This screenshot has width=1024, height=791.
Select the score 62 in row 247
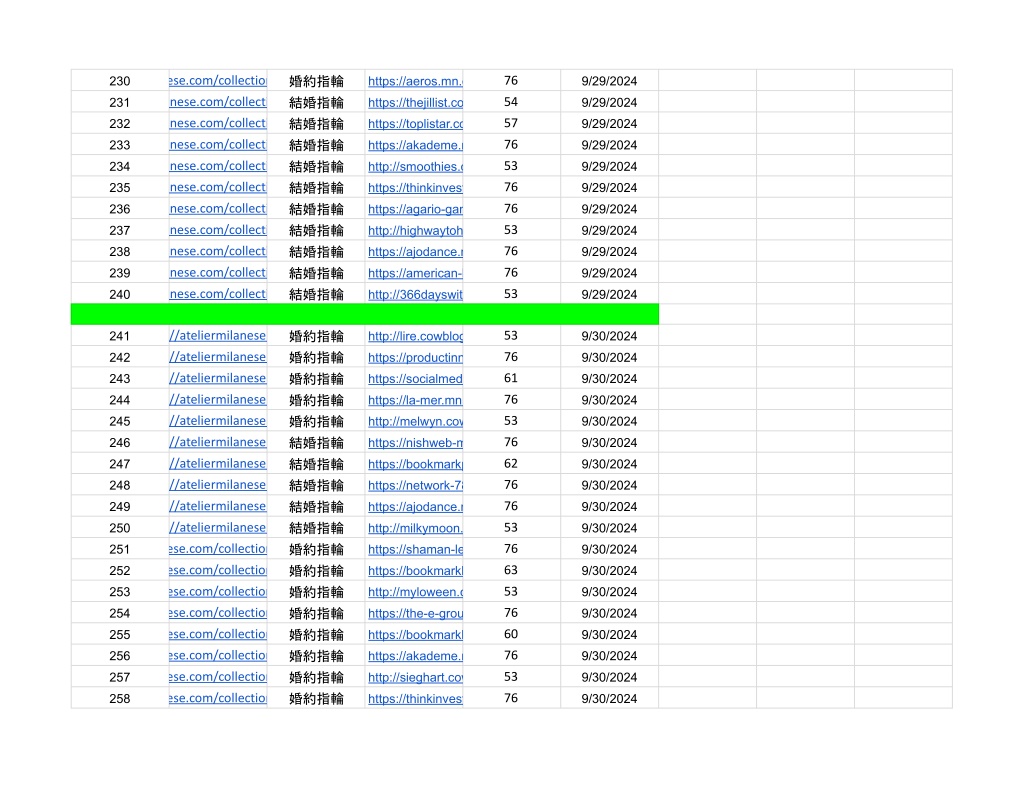[511, 464]
